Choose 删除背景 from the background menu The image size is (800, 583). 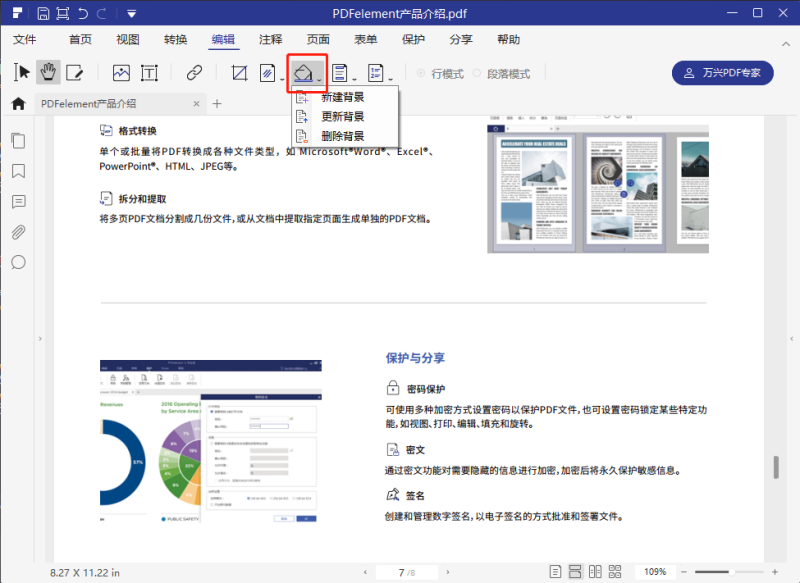tap(342, 136)
